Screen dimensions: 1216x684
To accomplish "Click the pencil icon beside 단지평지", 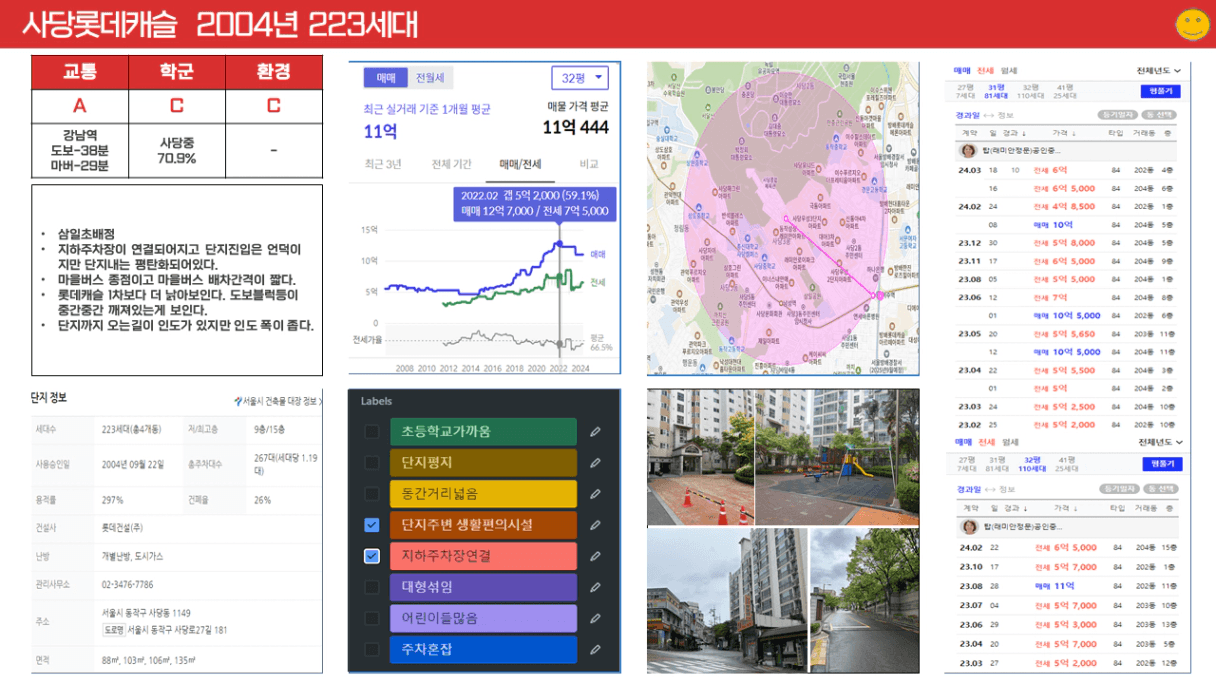I will [x=595, y=463].
